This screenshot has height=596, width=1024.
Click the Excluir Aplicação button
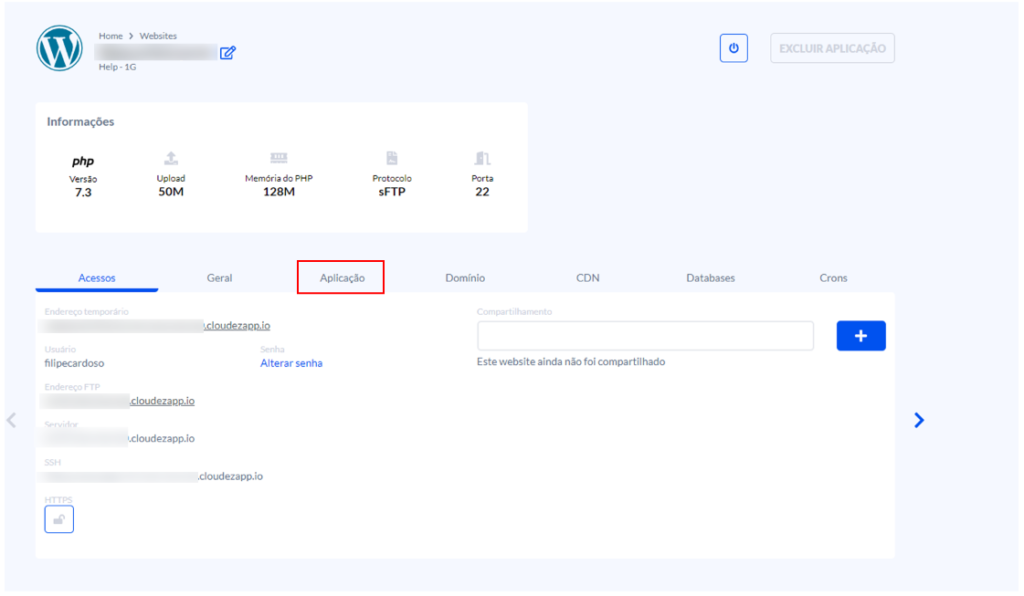[832, 48]
